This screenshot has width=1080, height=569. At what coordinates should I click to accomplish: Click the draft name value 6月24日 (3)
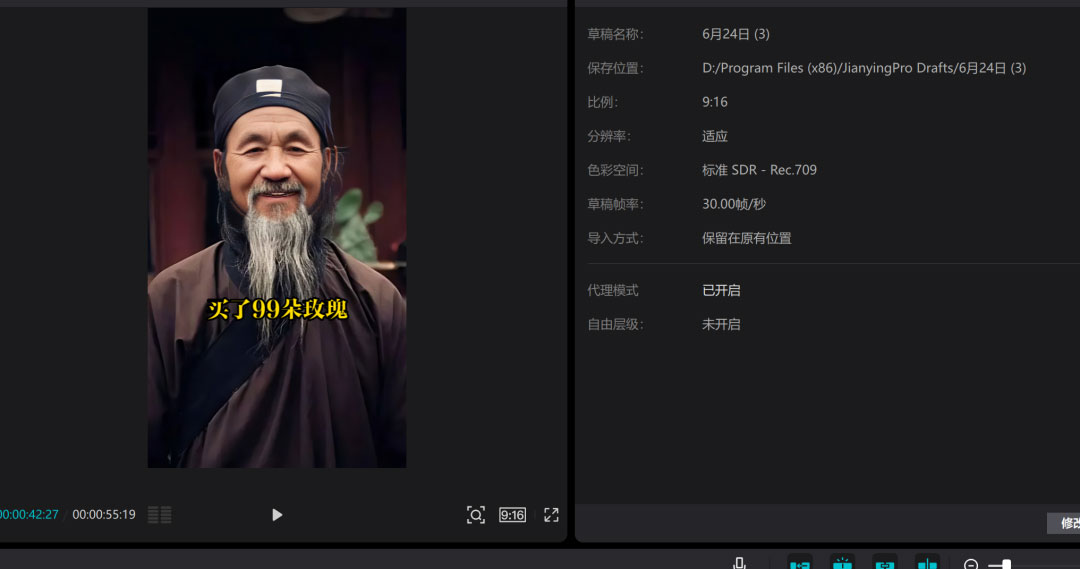click(x=735, y=34)
